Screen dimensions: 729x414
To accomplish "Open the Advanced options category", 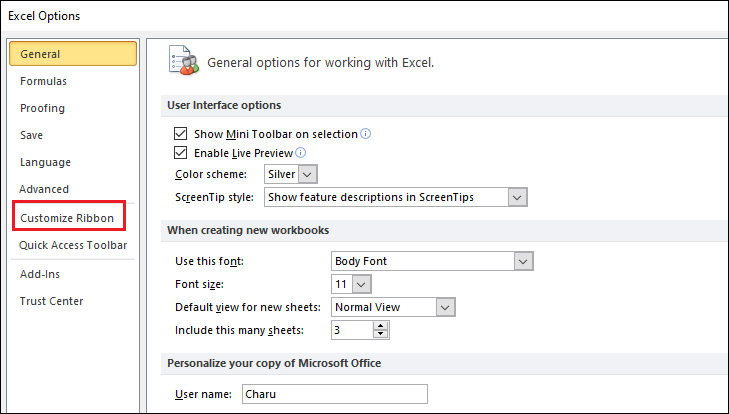I will tap(44, 189).
